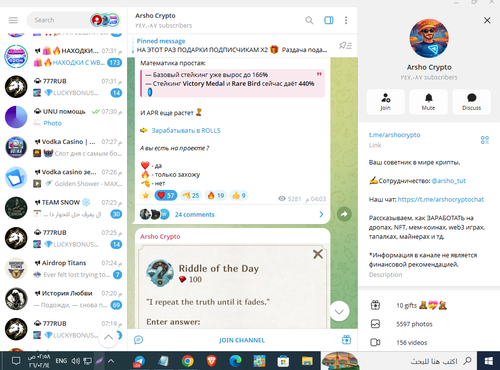Open the UNU помощь chat
500x370 pixels.
63,117
